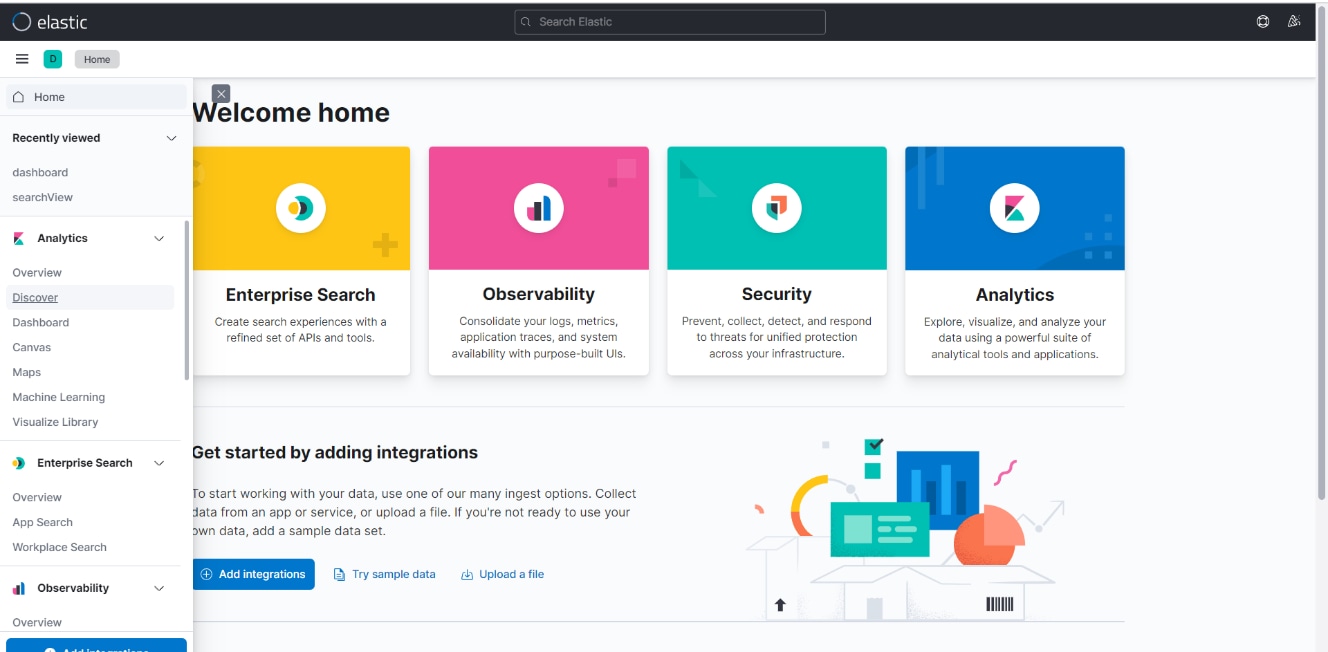Screen dimensions: 1328x652
Task: Click the Recently viewed header label
Action: [56, 138]
